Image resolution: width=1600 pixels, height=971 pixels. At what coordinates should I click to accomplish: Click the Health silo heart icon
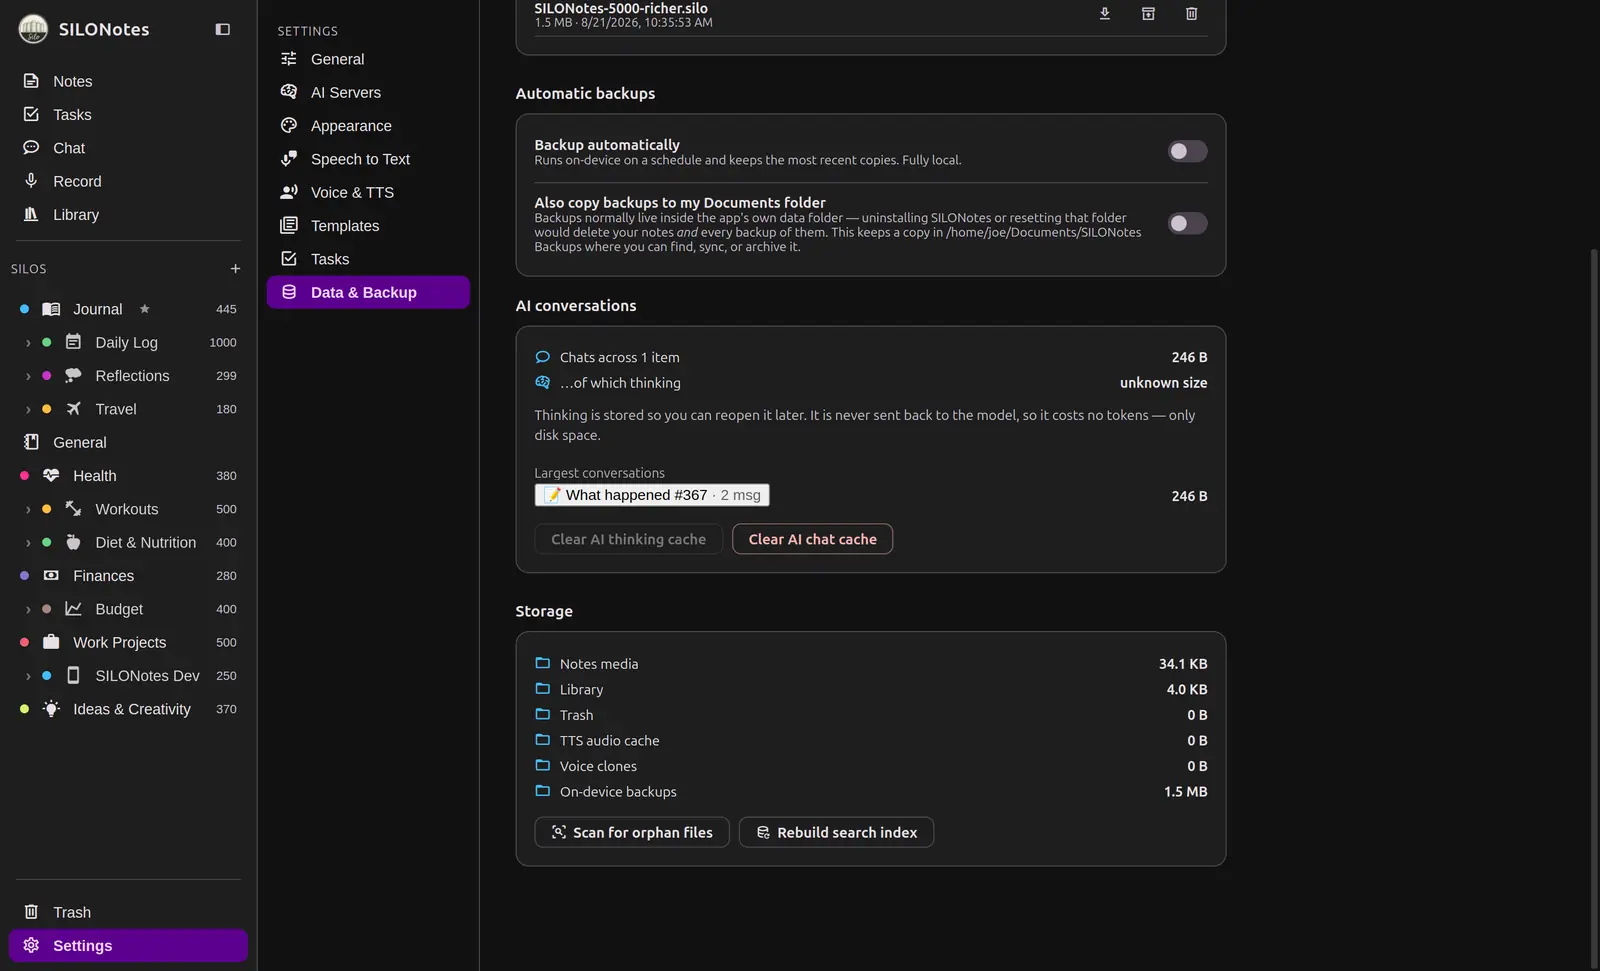51,476
